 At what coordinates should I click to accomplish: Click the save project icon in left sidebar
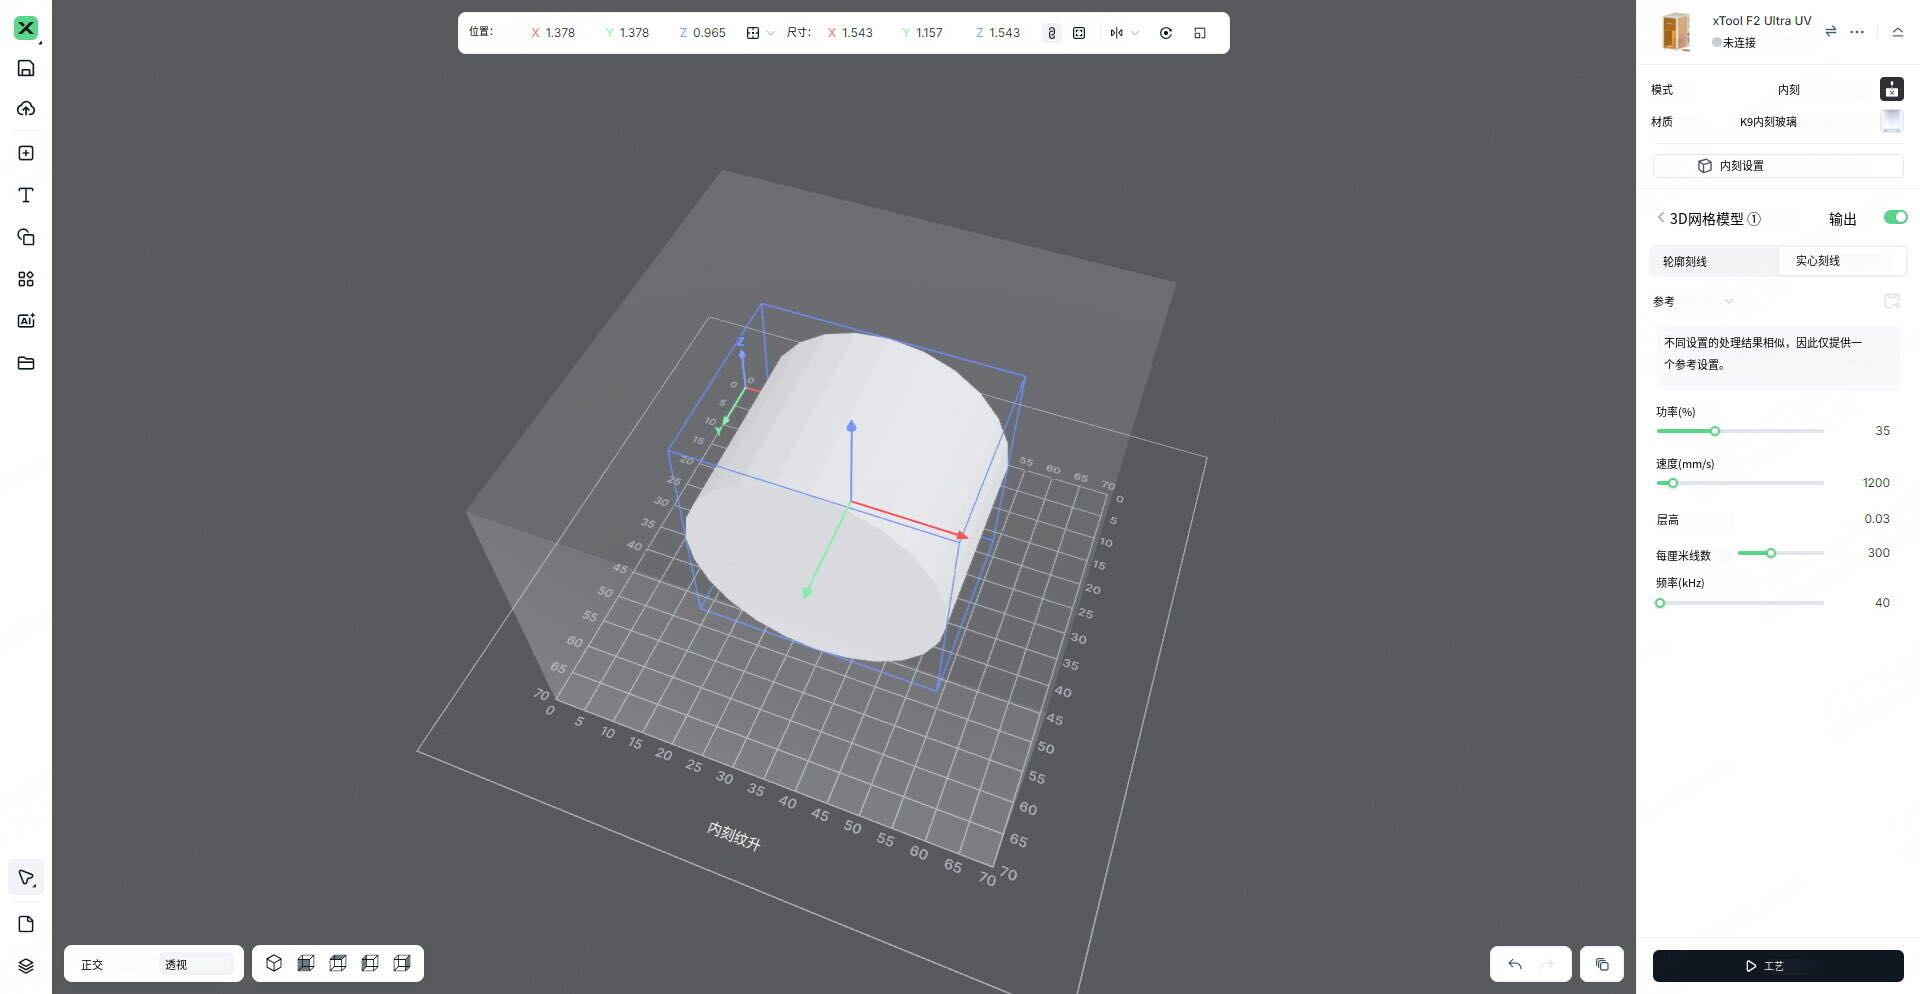[x=26, y=68]
